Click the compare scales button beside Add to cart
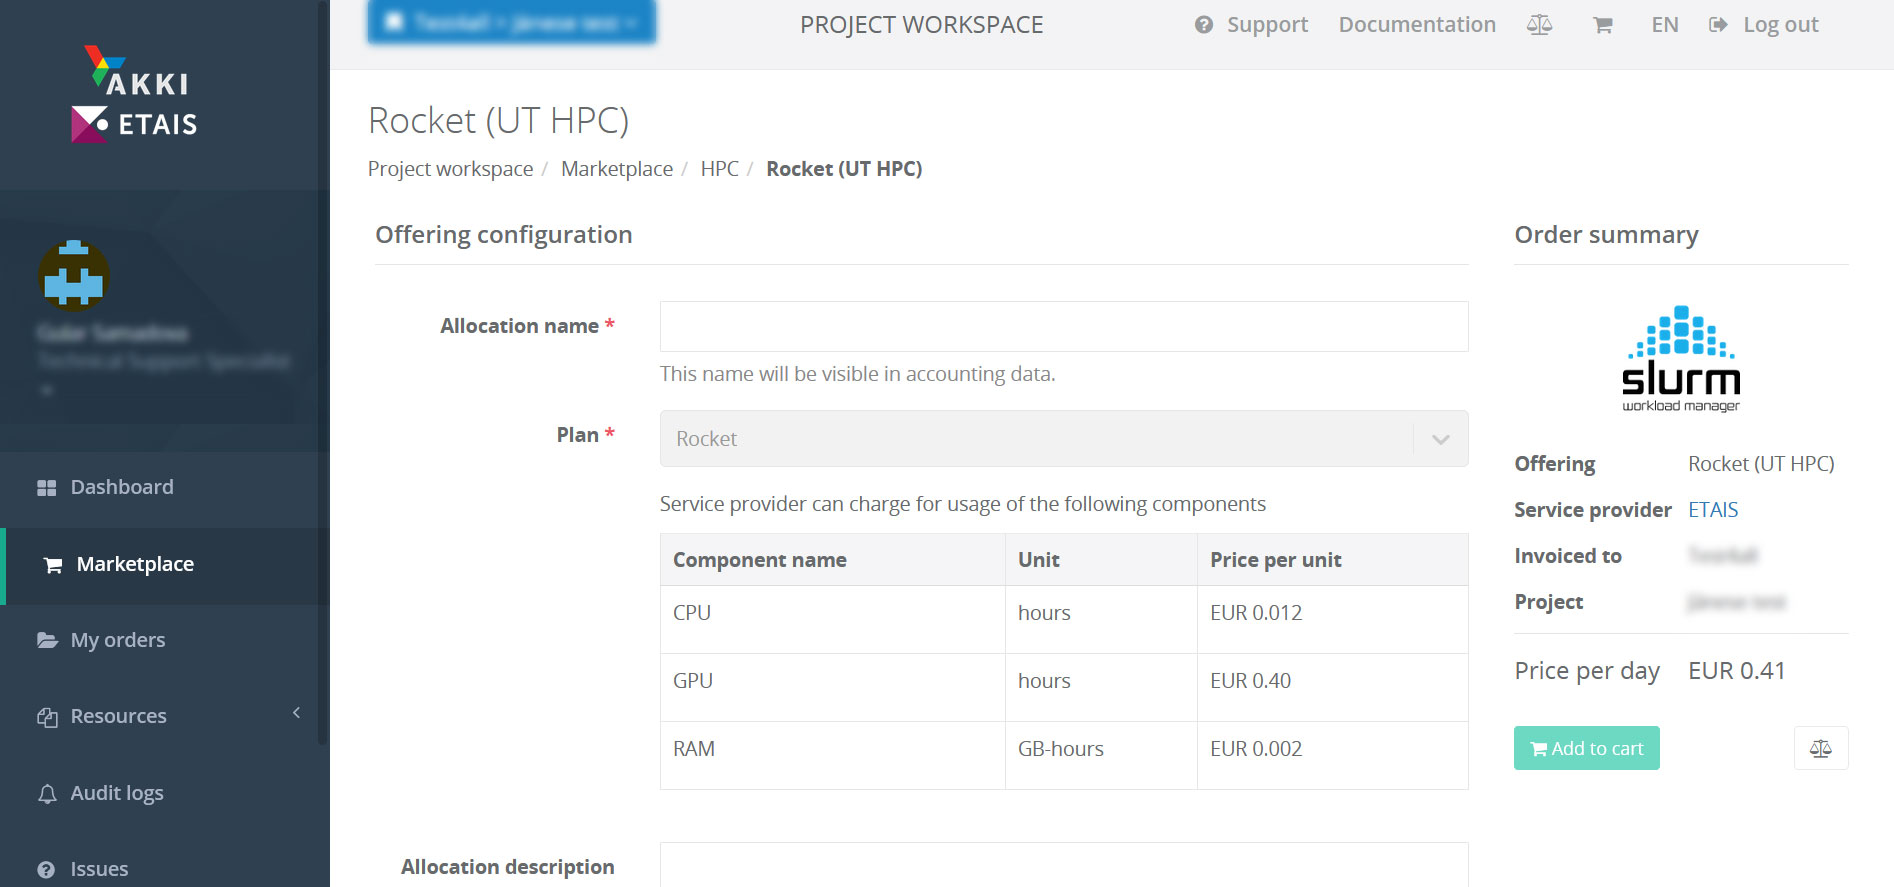 [x=1821, y=748]
